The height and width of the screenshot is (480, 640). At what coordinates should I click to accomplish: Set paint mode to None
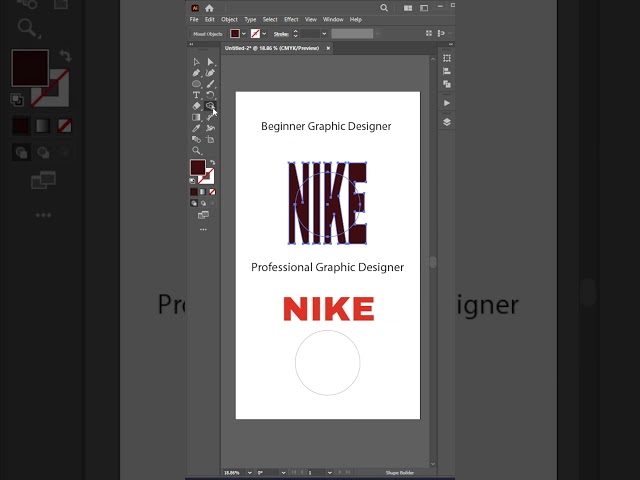coord(212,192)
